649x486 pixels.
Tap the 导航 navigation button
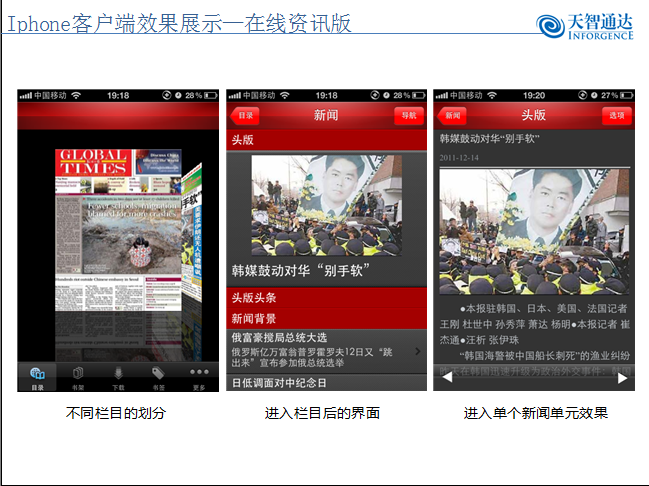click(x=409, y=115)
